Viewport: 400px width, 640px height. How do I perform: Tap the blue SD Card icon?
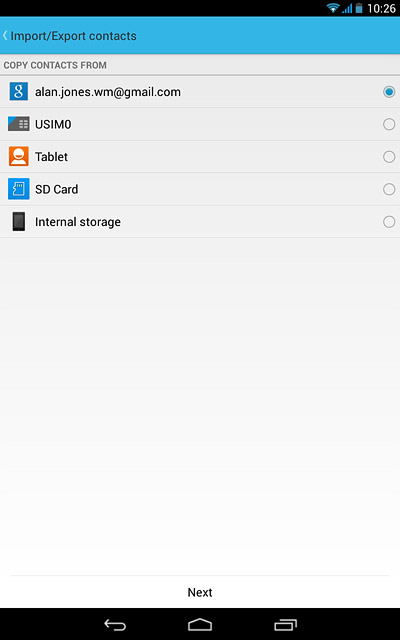(x=19, y=189)
